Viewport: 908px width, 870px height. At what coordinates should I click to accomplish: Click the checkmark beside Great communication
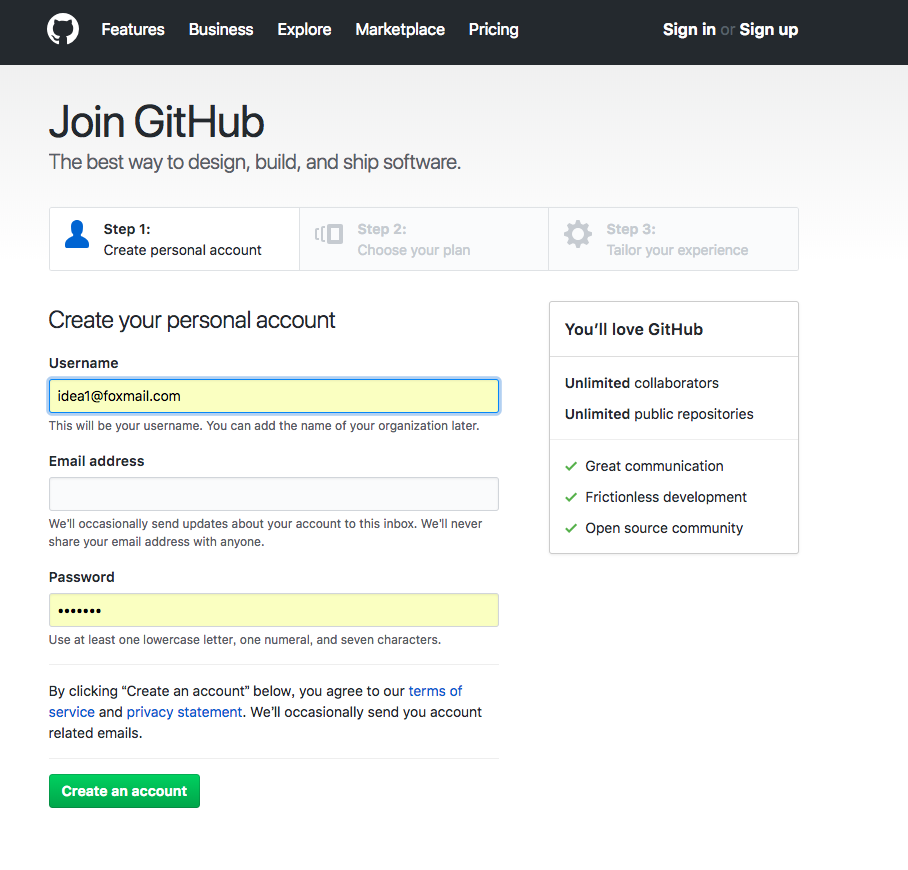tap(571, 466)
